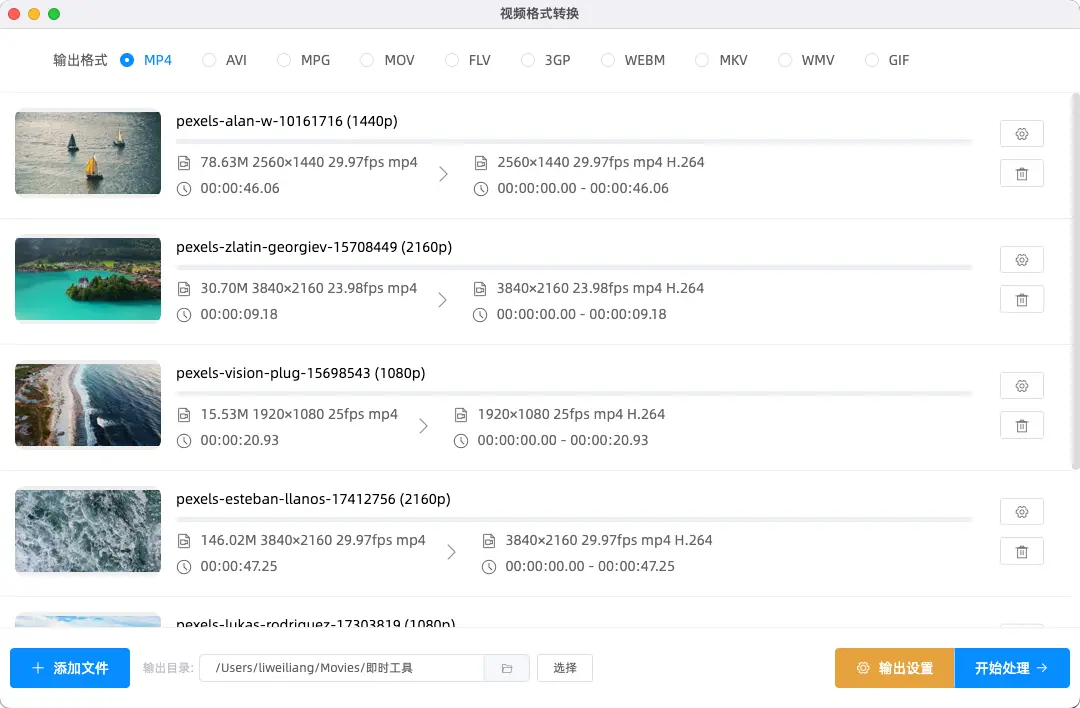Click clock icon beside 00:00:00.00 - 00:00:47.25

coord(489,567)
